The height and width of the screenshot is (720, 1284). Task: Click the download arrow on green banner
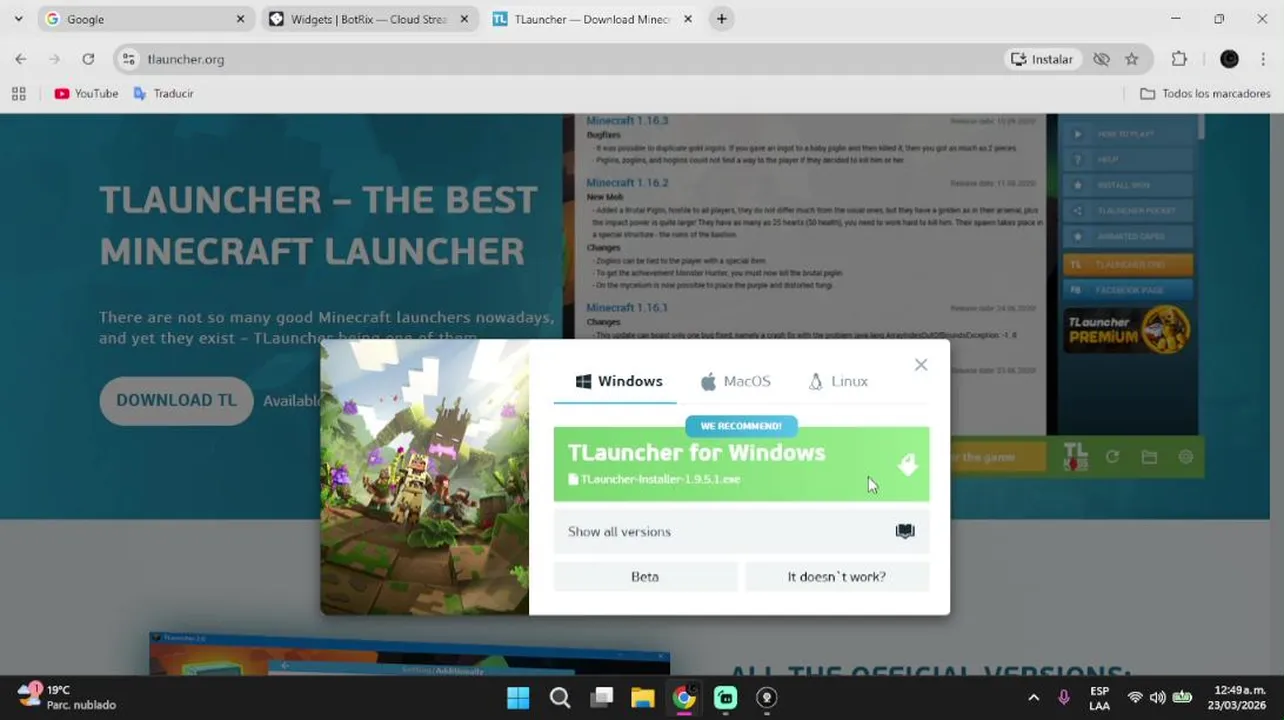coord(907,464)
